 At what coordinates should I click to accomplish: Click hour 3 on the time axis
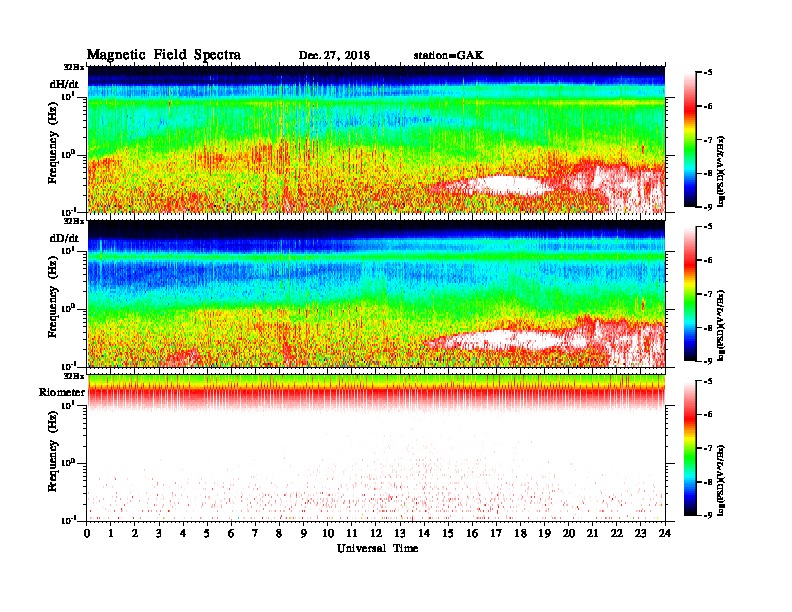tap(159, 534)
